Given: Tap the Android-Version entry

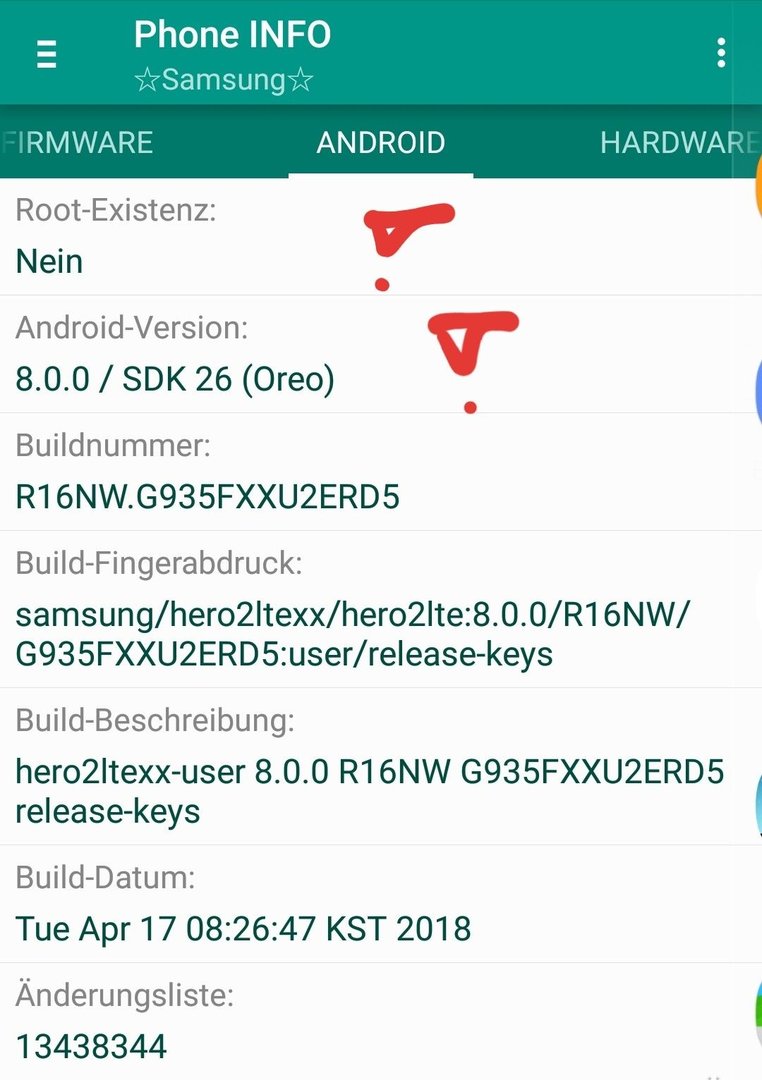Looking at the screenshot, I should (381, 354).
